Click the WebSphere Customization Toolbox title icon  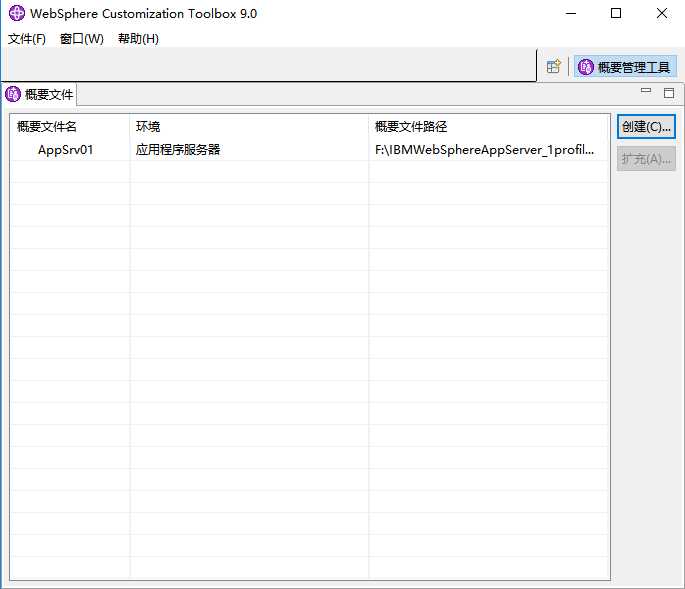(17, 13)
